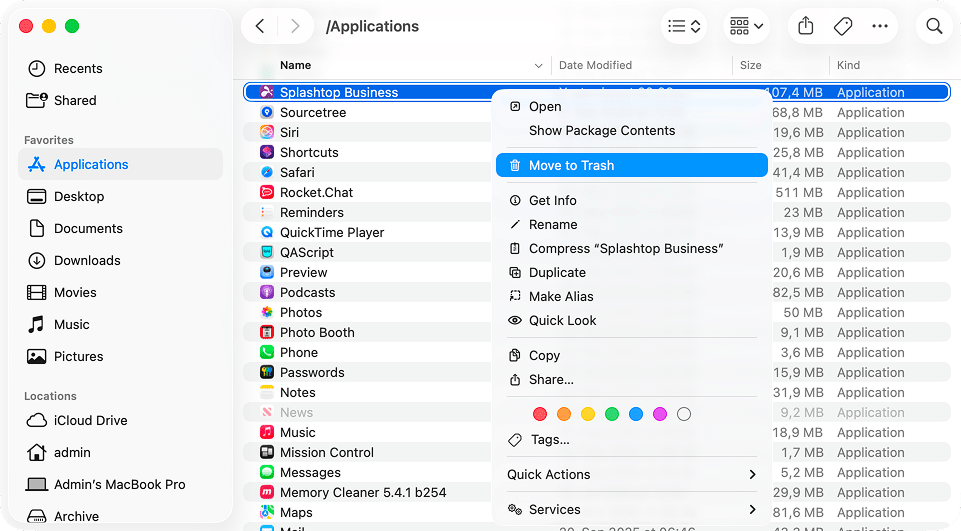Choose Show Package Contents menu entry
Viewport: 961px width, 531px height.
(x=601, y=130)
